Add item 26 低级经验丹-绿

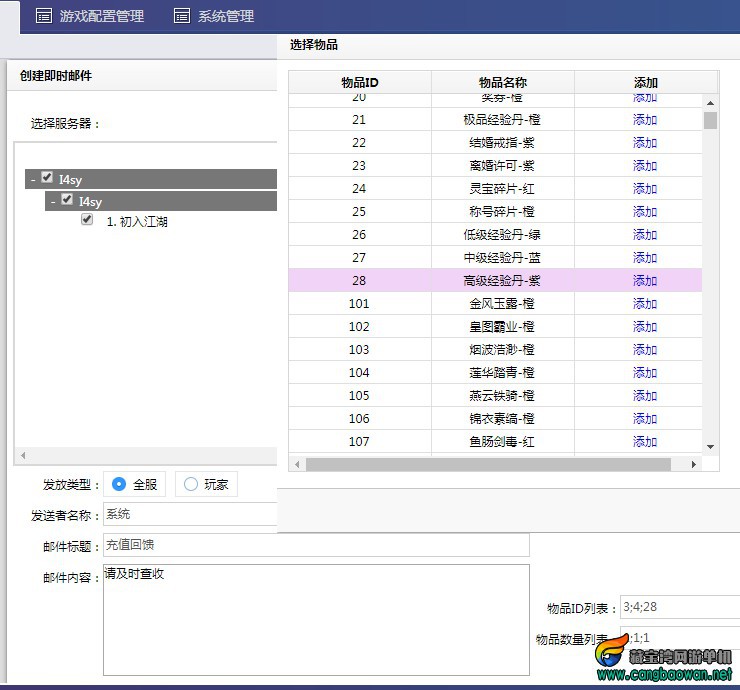point(645,235)
